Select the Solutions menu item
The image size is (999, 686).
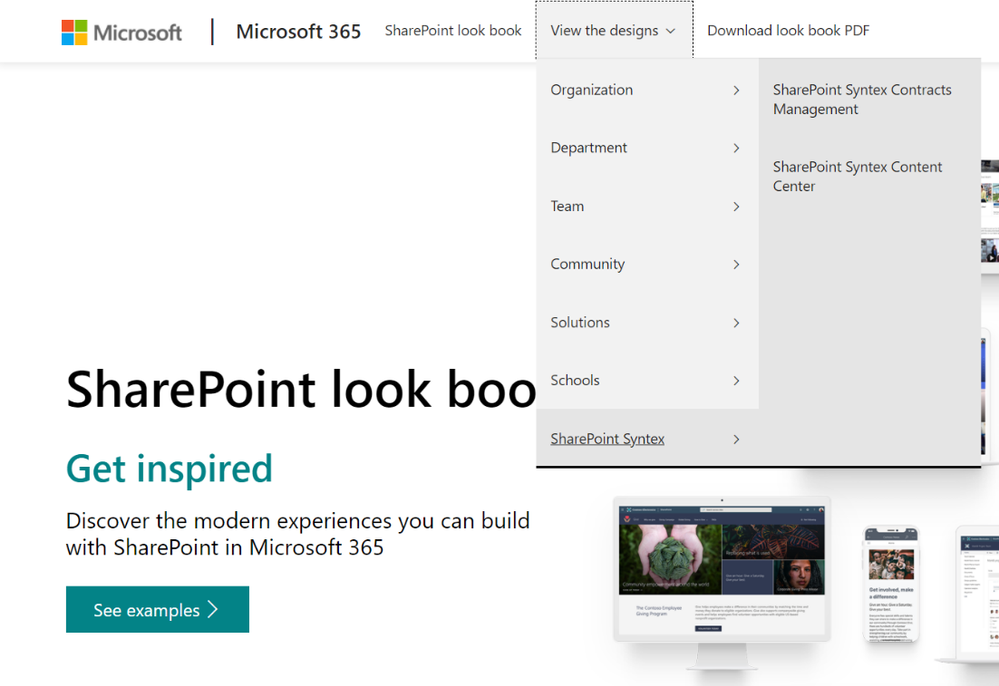pos(647,322)
